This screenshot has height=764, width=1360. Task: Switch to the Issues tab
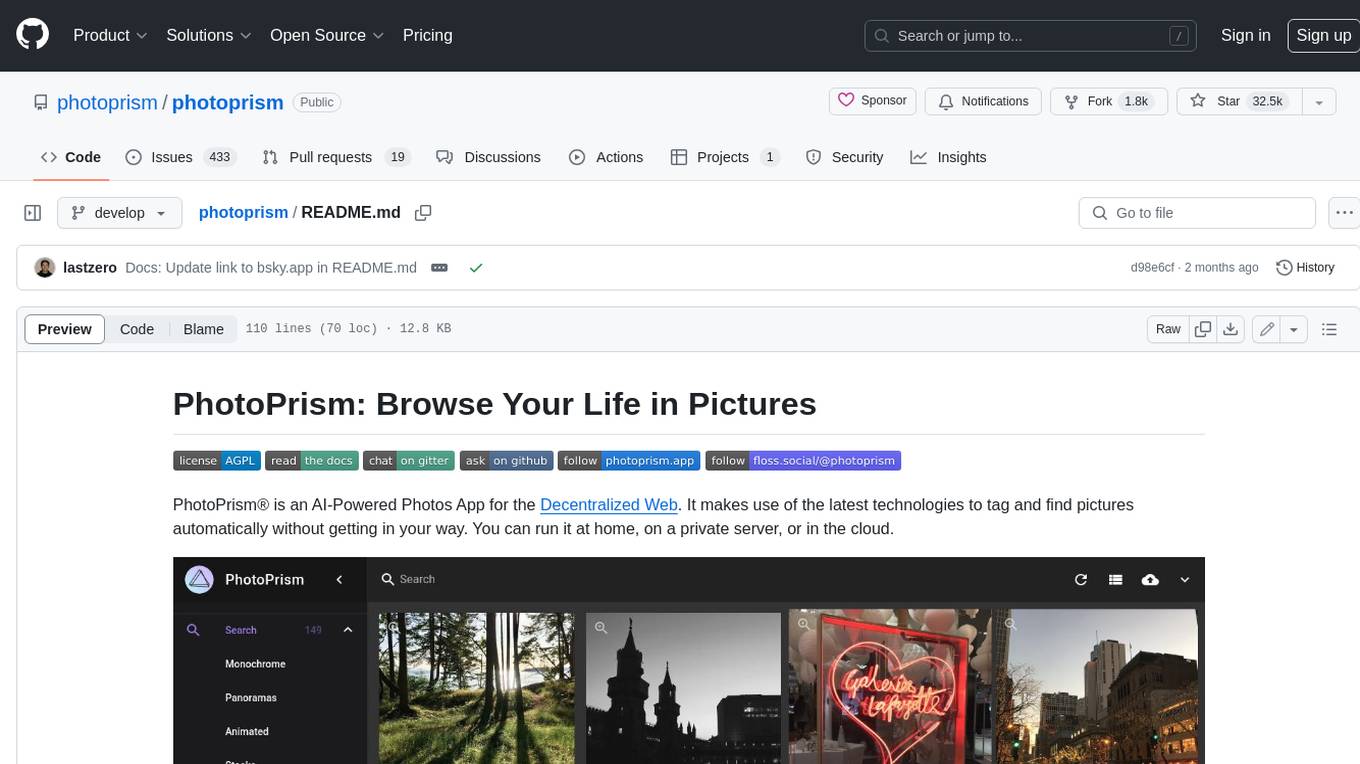pyautogui.click(x=179, y=157)
